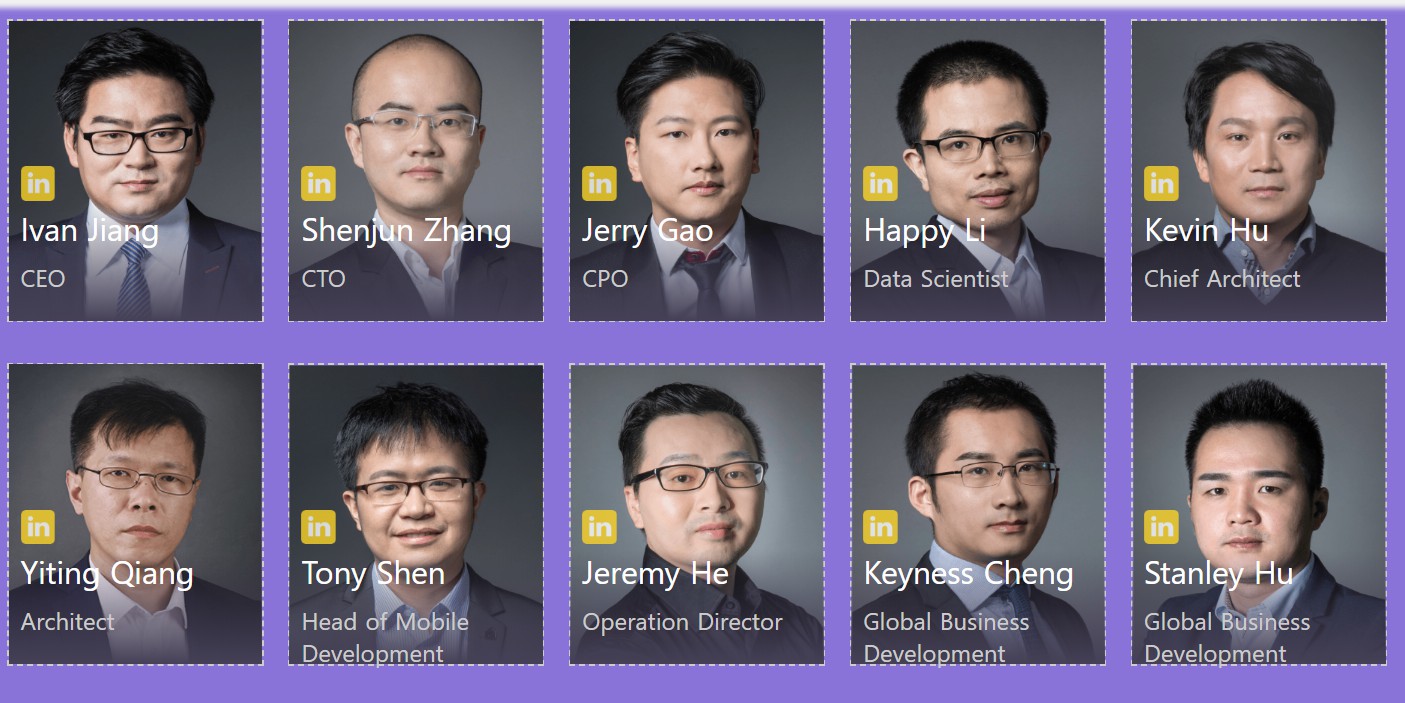
Task: Open Yiting Qiang's LinkedIn icon
Action: (x=38, y=527)
